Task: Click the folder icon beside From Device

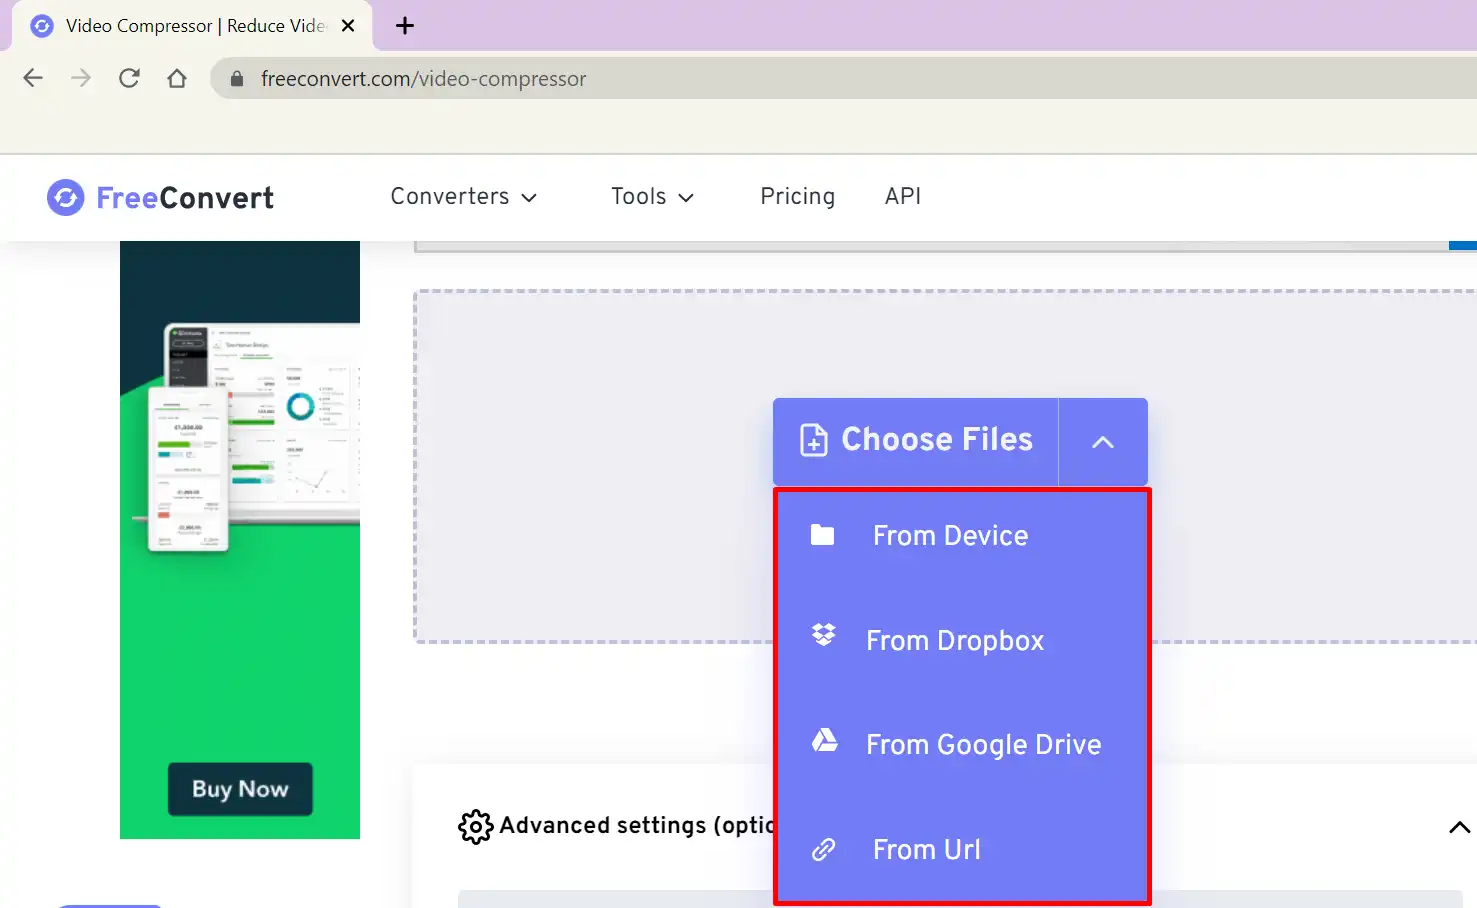Action: point(822,535)
